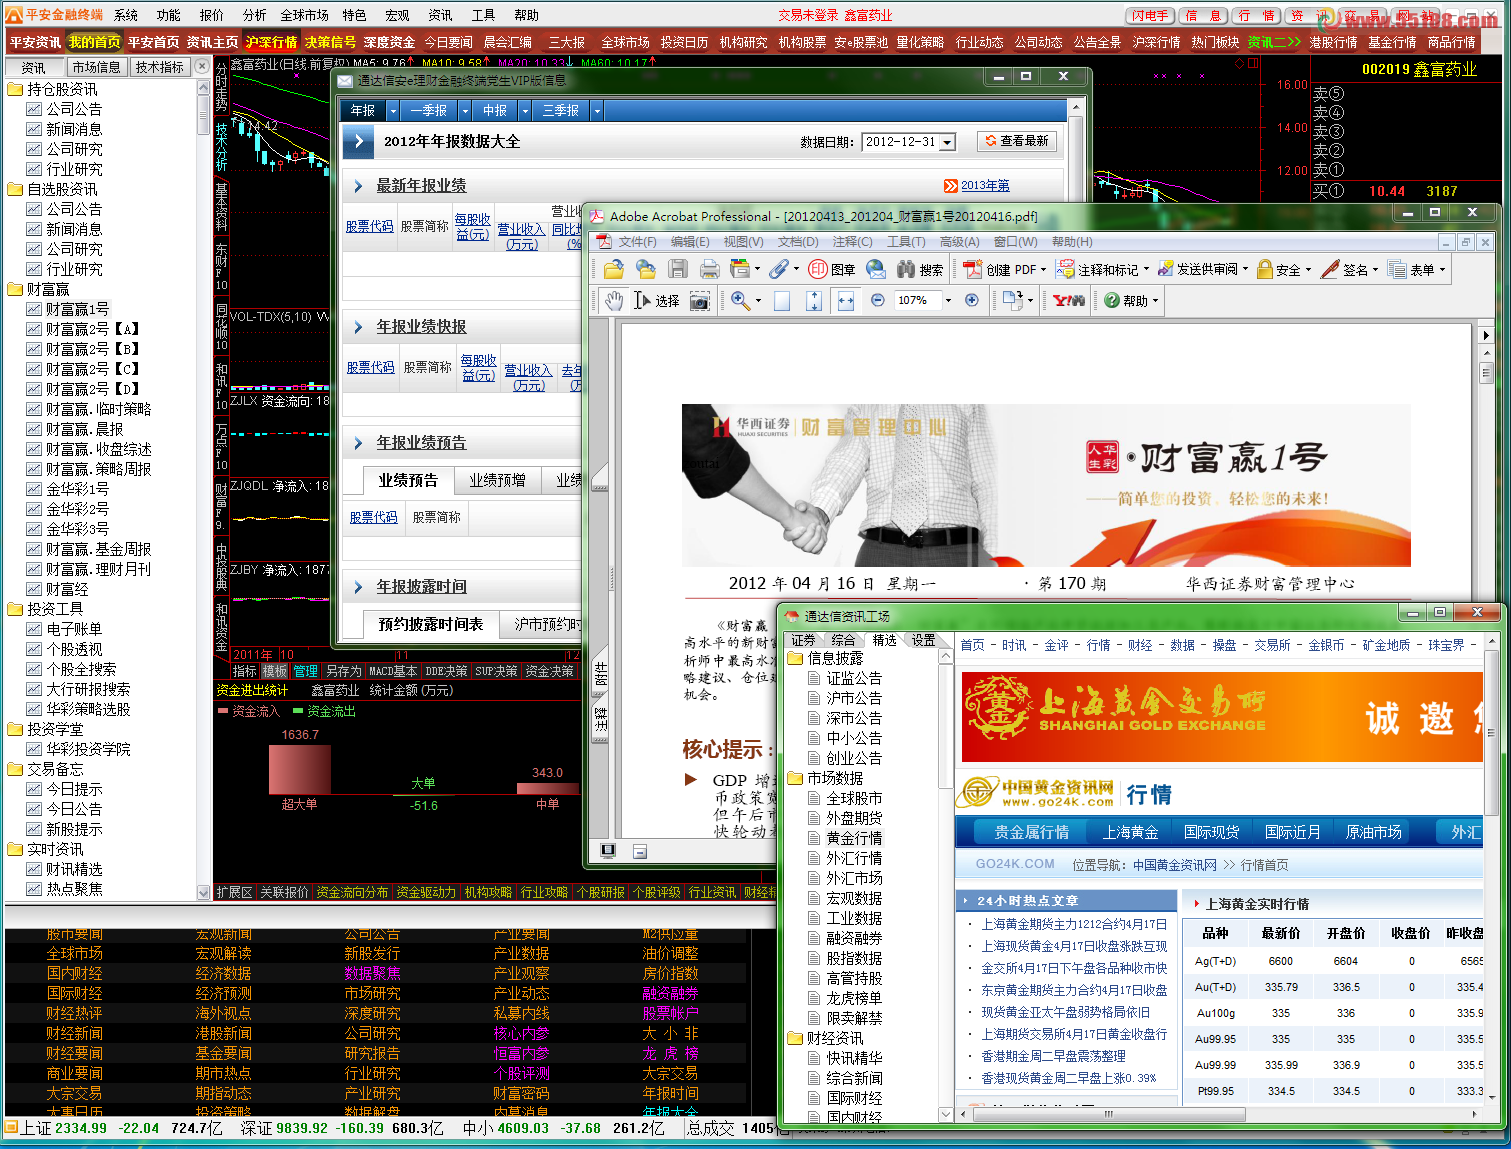
Task: Select the 选择 text selection tool
Action: pos(657,300)
